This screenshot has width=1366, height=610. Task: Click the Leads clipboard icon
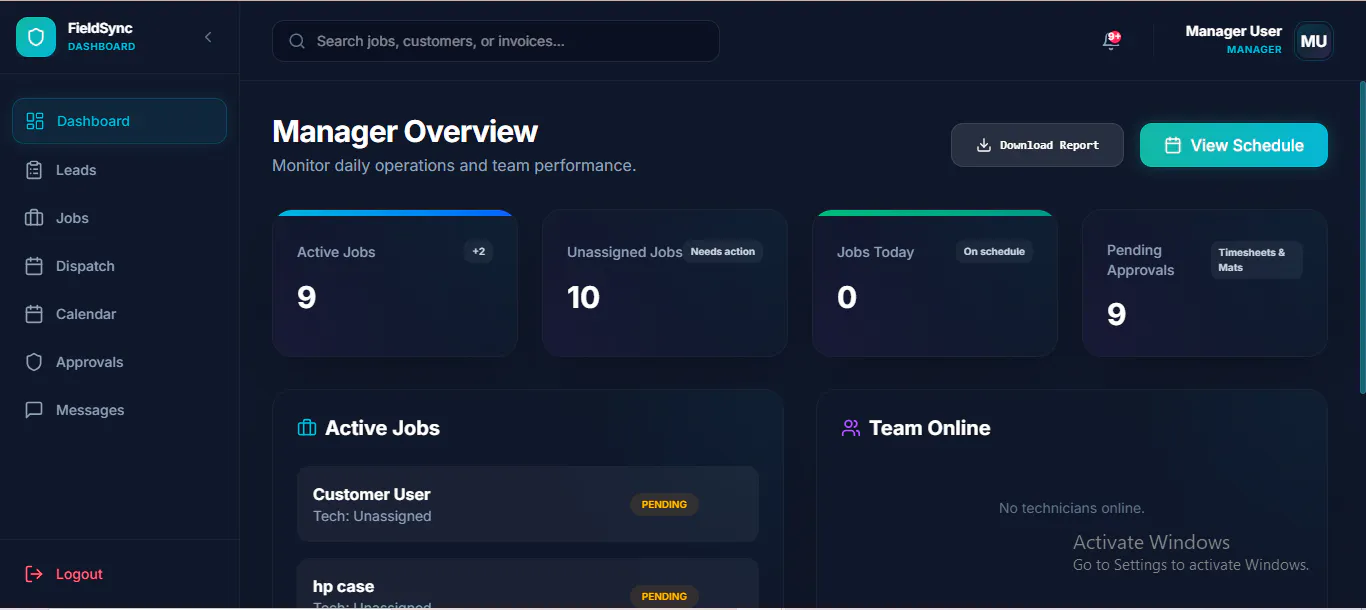[34, 170]
